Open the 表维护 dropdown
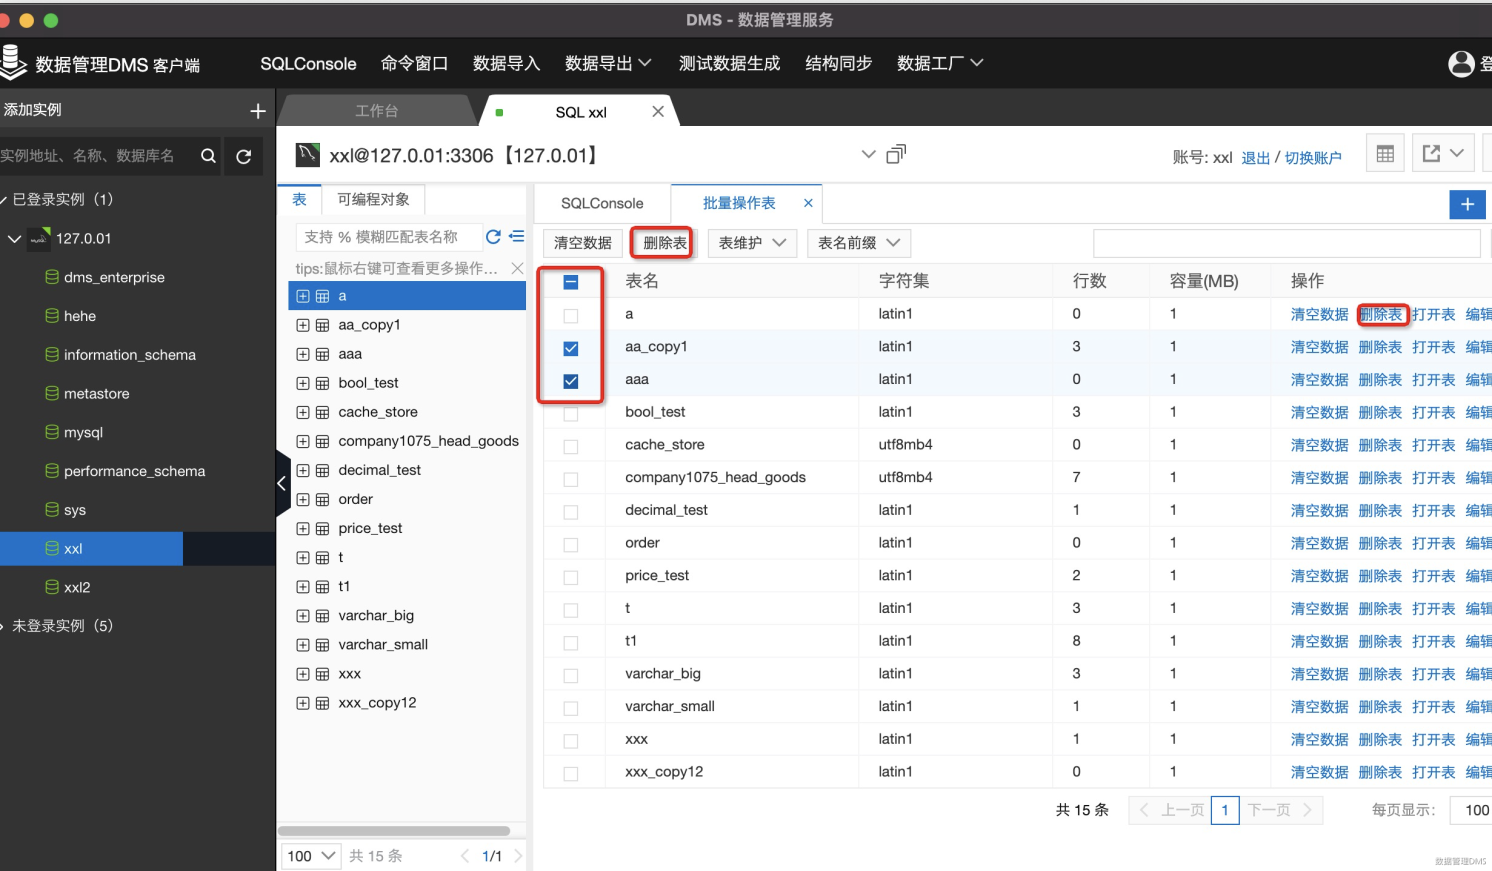Viewport: 1492px width, 871px height. click(752, 243)
